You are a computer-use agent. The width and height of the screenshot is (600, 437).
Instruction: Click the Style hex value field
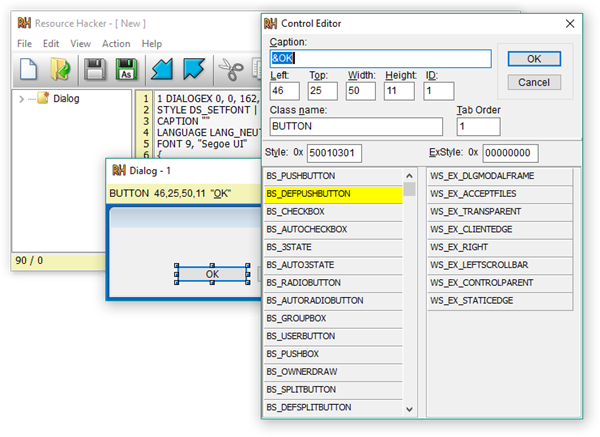point(334,153)
